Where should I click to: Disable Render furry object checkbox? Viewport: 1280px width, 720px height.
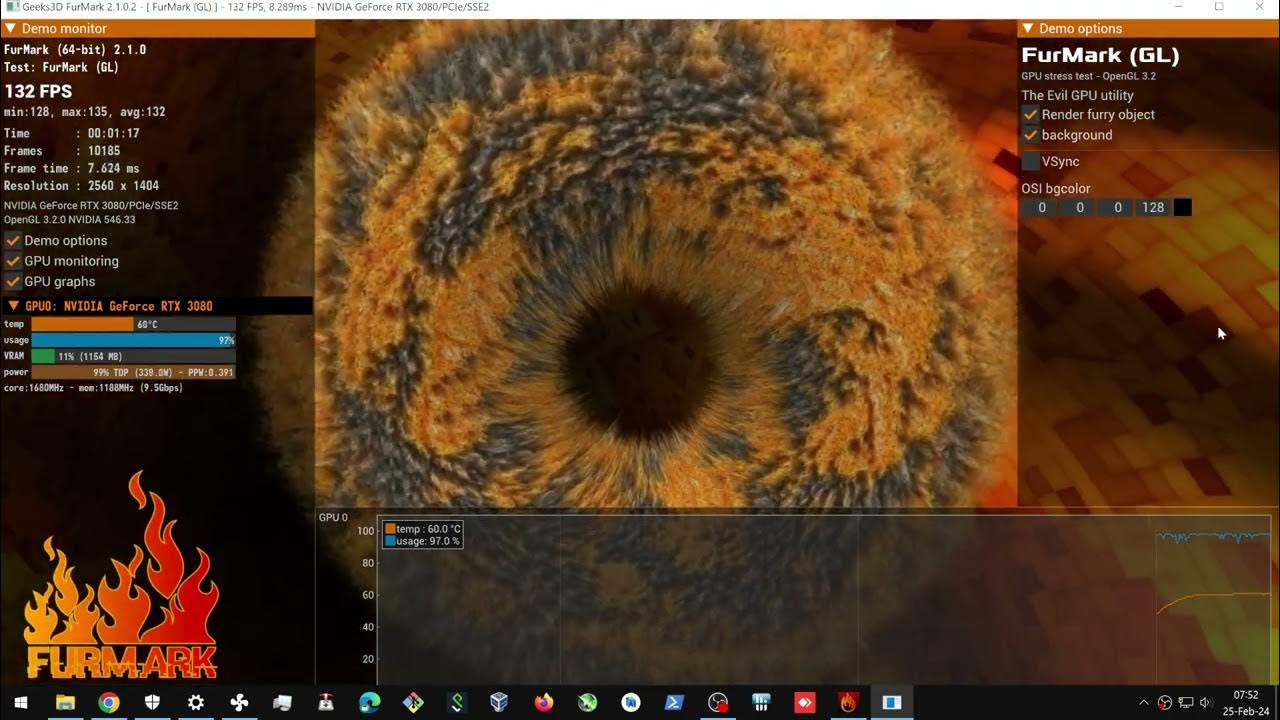click(1030, 114)
